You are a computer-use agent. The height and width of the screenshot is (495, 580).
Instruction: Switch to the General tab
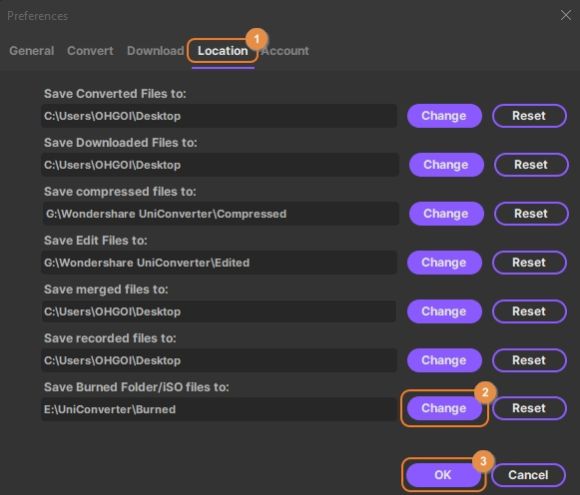pos(31,51)
